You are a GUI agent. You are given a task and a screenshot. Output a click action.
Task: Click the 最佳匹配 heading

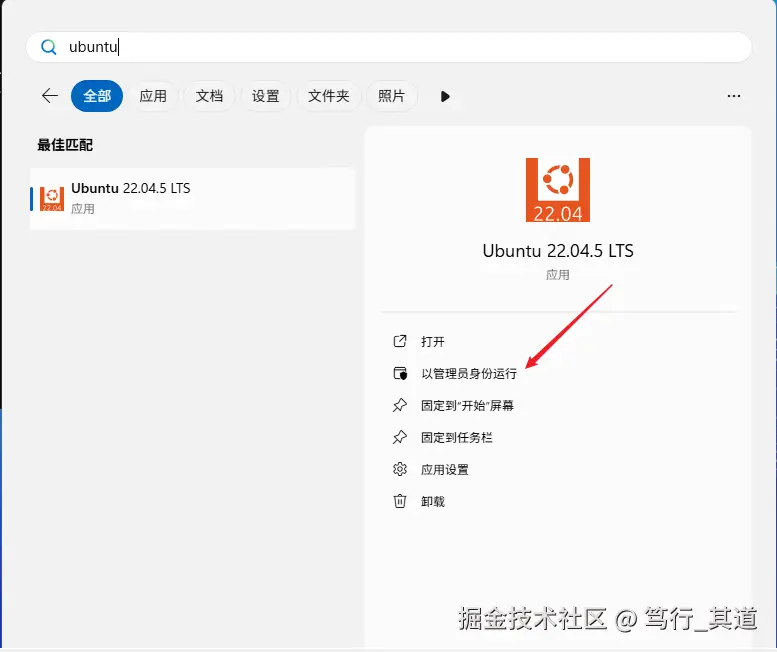(65, 145)
